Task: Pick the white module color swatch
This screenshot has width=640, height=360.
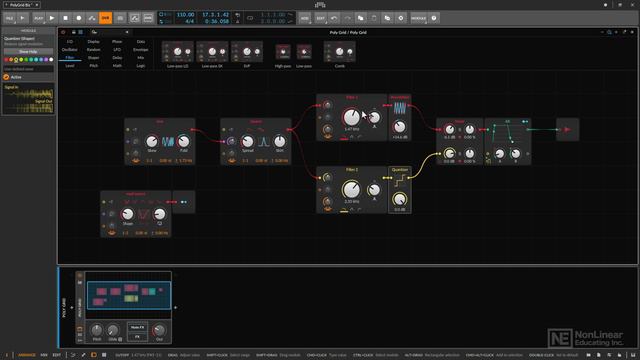Action: pos(51,60)
